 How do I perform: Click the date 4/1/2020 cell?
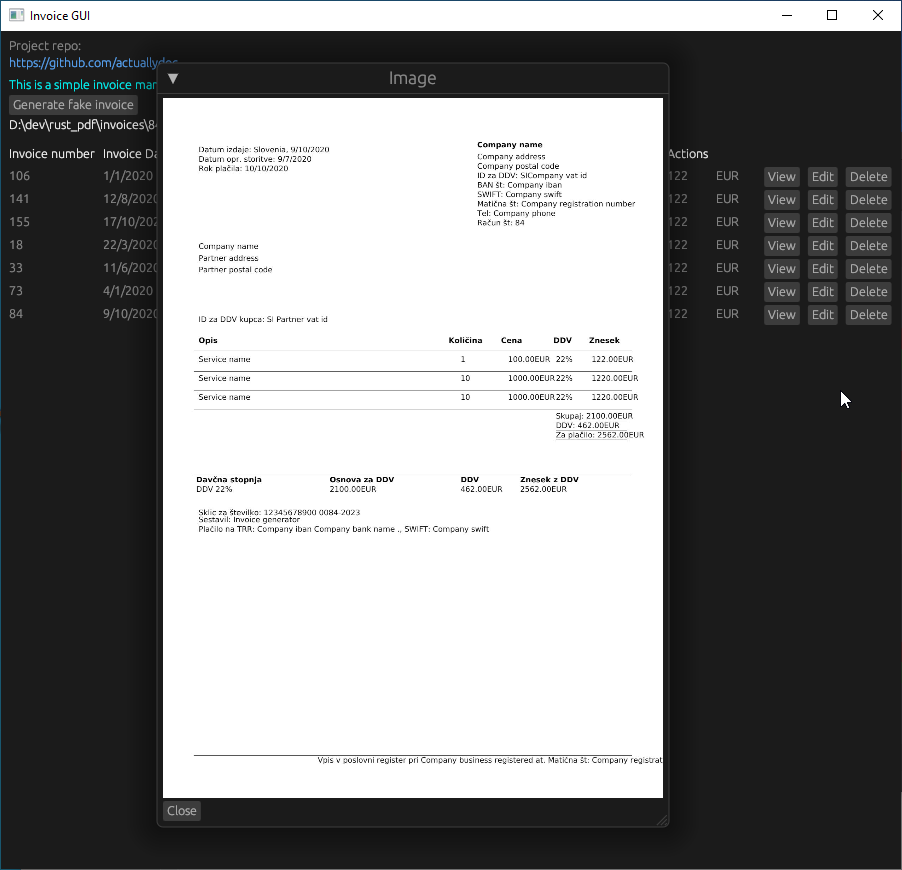pyautogui.click(x=128, y=291)
